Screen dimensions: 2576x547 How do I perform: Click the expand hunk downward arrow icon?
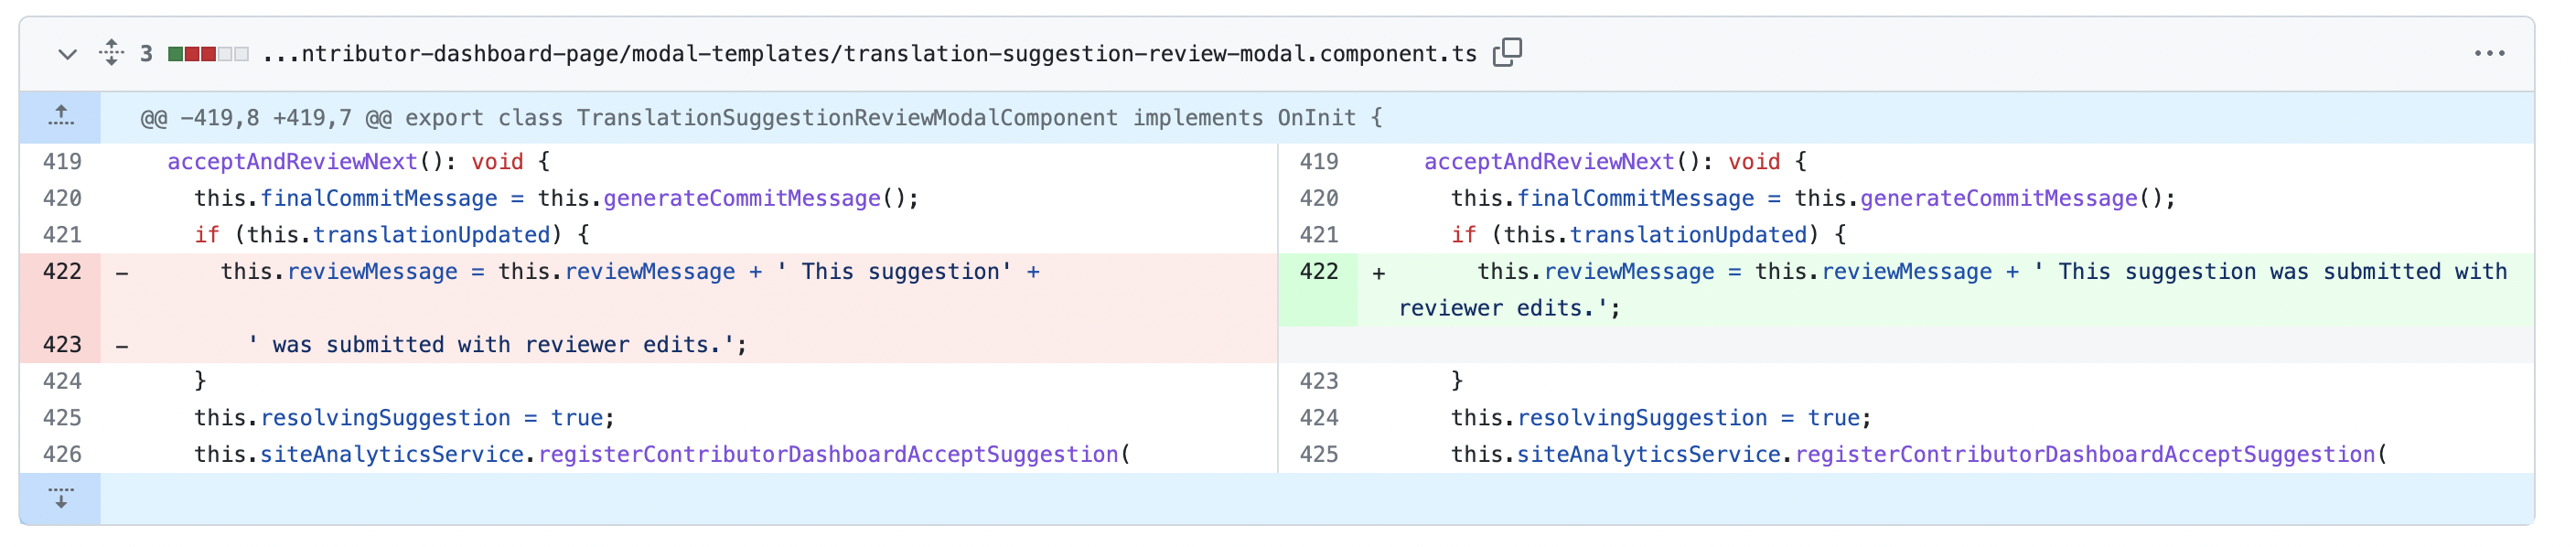(x=62, y=498)
